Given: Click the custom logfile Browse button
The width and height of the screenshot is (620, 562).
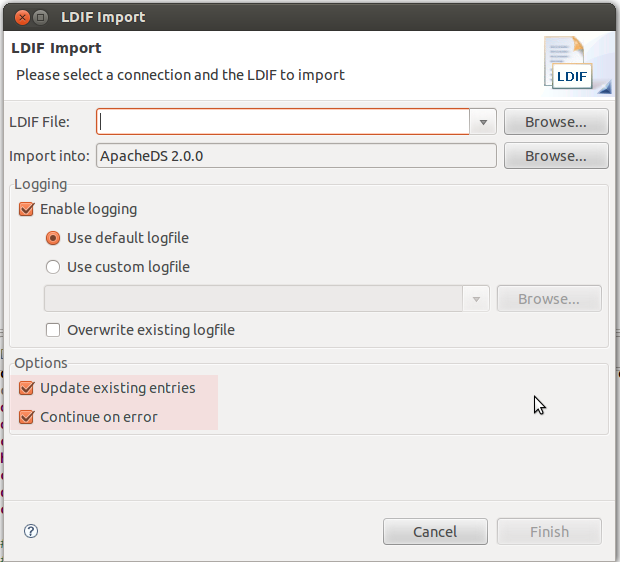Looking at the screenshot, I should (549, 299).
